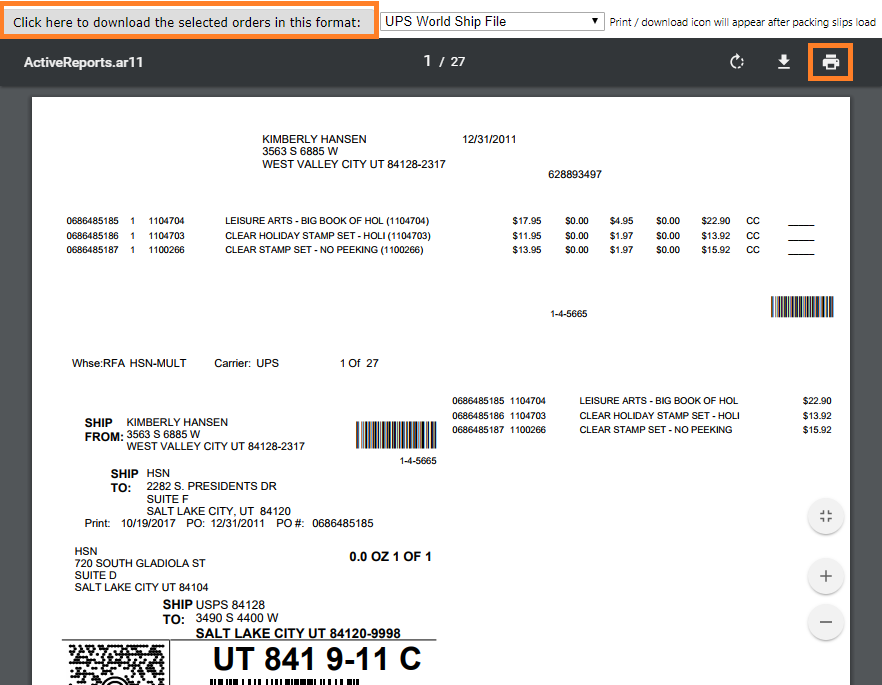Viewport: 882px width, 685px height.
Task: Click the $13.95 price value
Action: (526, 250)
